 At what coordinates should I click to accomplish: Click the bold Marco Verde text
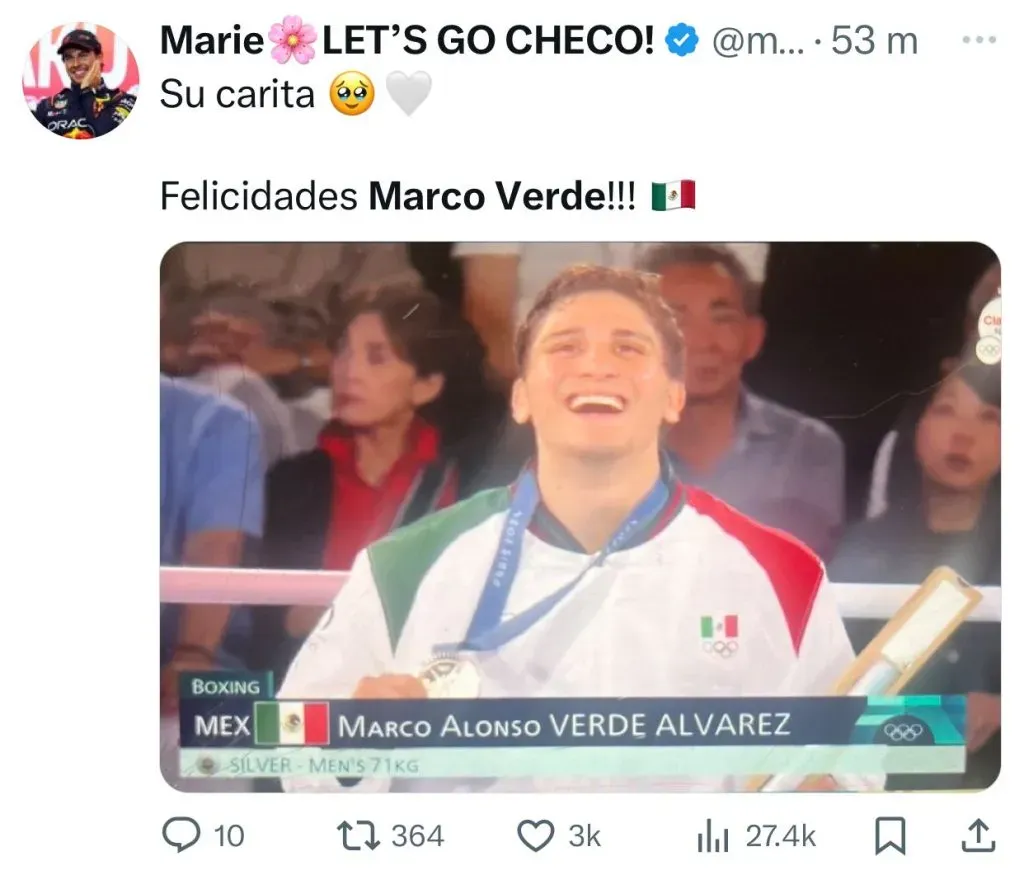pyautogui.click(x=488, y=195)
